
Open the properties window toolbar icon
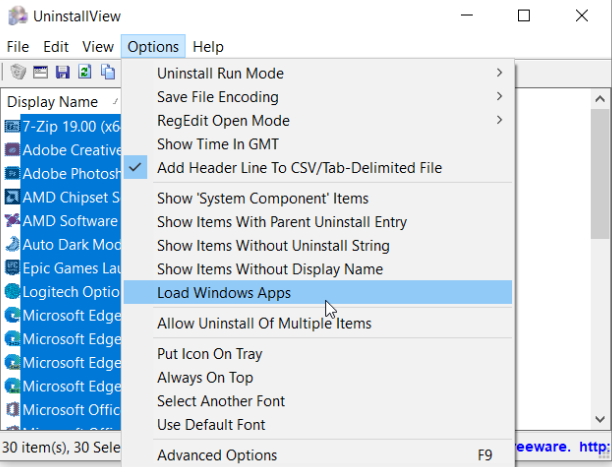tap(40, 72)
